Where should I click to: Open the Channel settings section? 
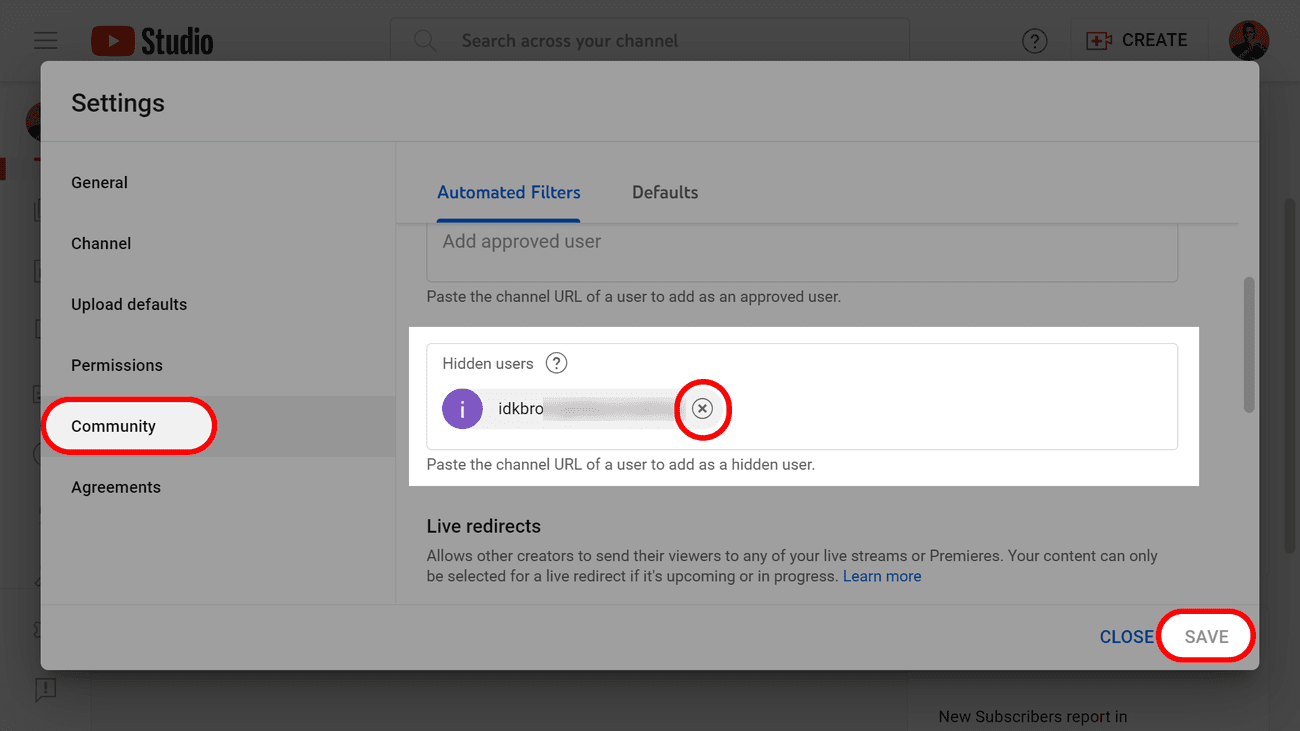[101, 244]
